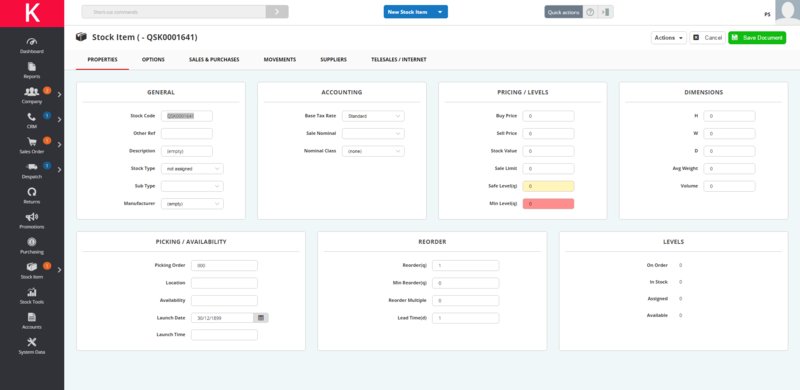Open the Stock Type dropdown

coord(192,168)
